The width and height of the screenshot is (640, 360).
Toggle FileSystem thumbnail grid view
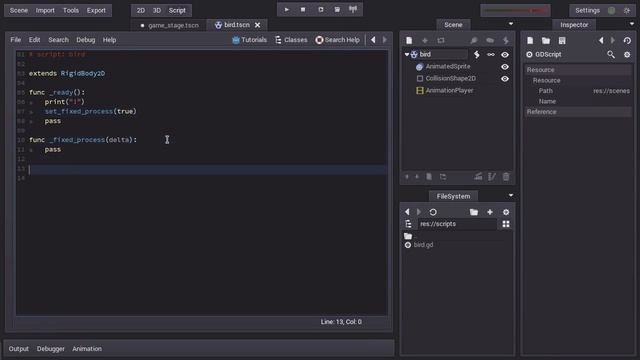click(x=506, y=224)
